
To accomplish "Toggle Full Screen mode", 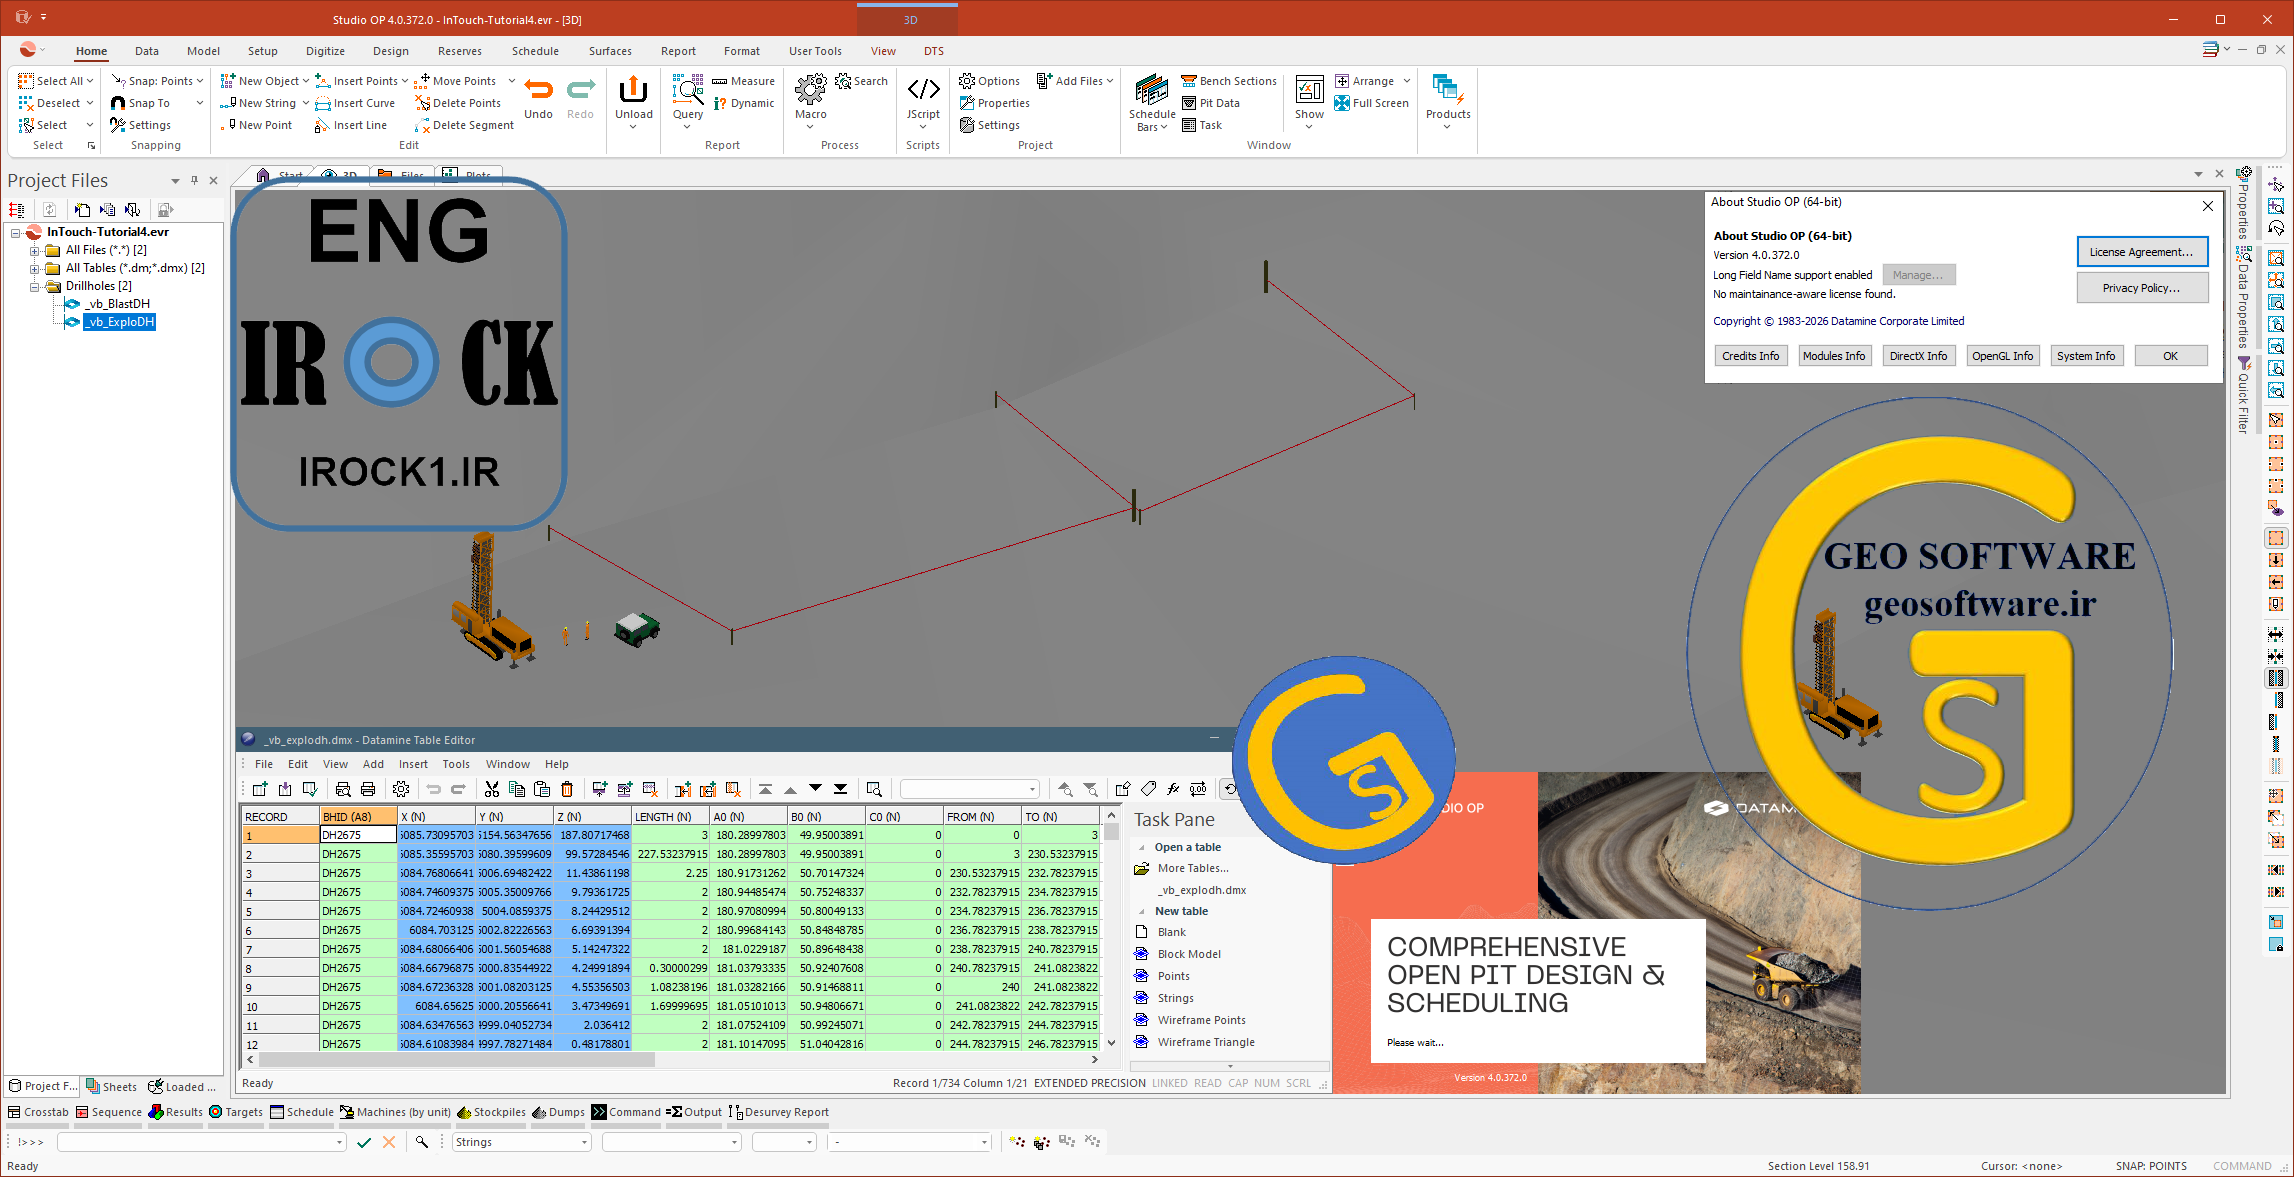I will coord(1371,103).
